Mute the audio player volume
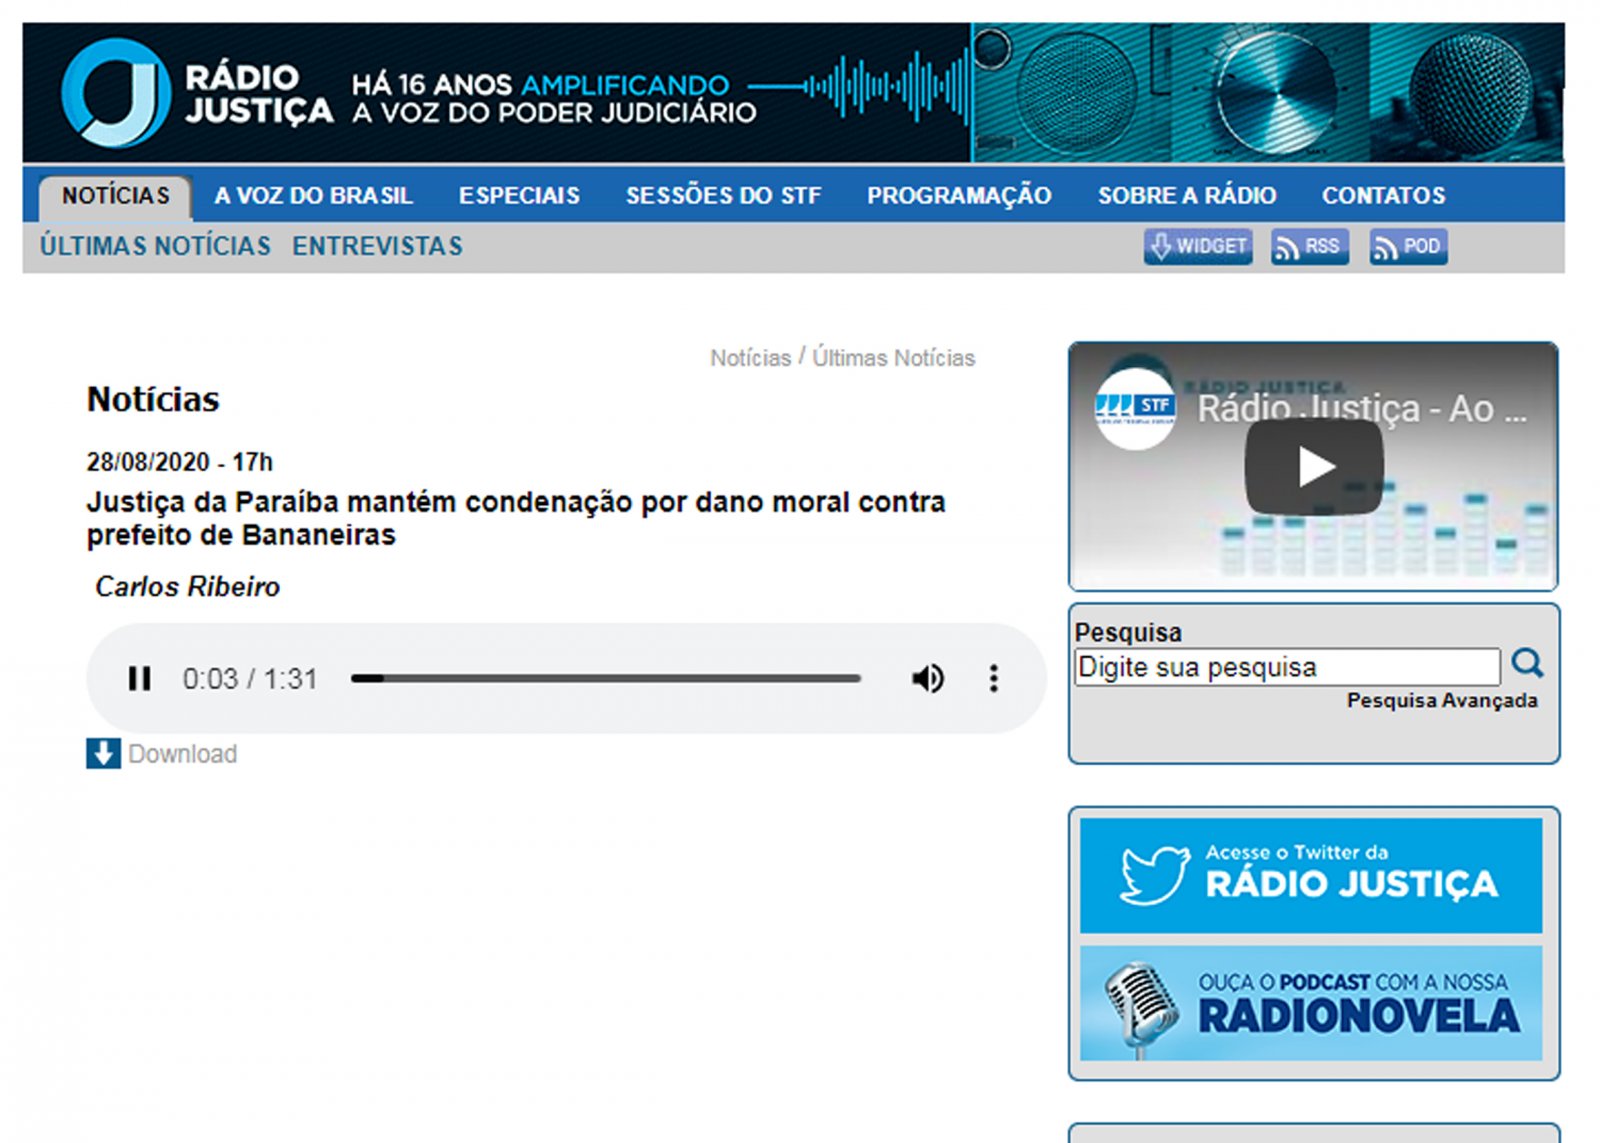Viewport: 1600px width, 1143px height. (927, 679)
